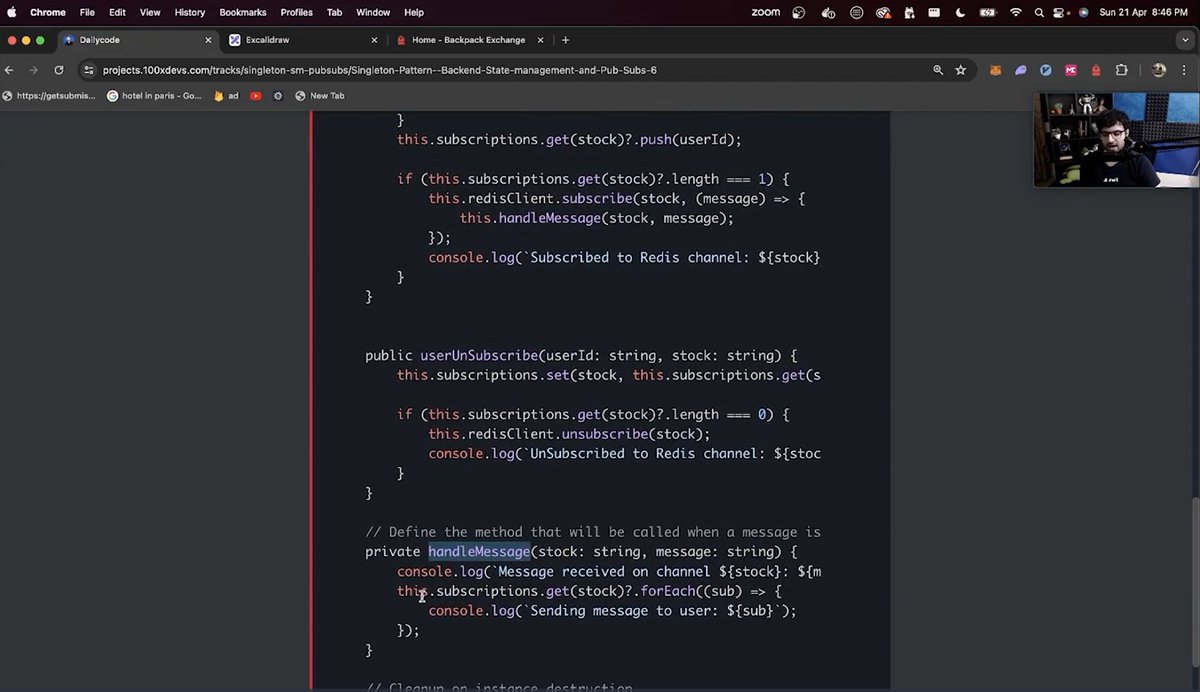Open the Chrome application menu

coord(48,12)
